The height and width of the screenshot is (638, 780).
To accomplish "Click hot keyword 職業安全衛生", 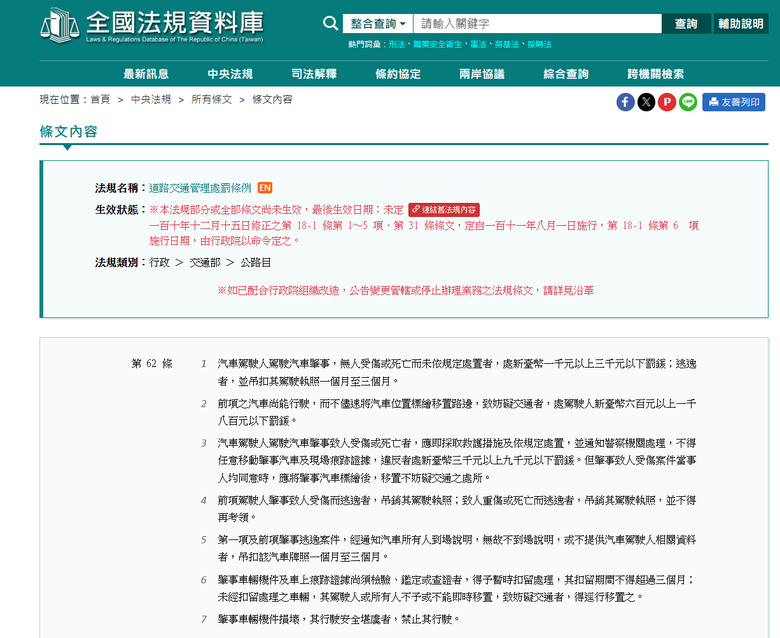I will pyautogui.click(x=438, y=44).
